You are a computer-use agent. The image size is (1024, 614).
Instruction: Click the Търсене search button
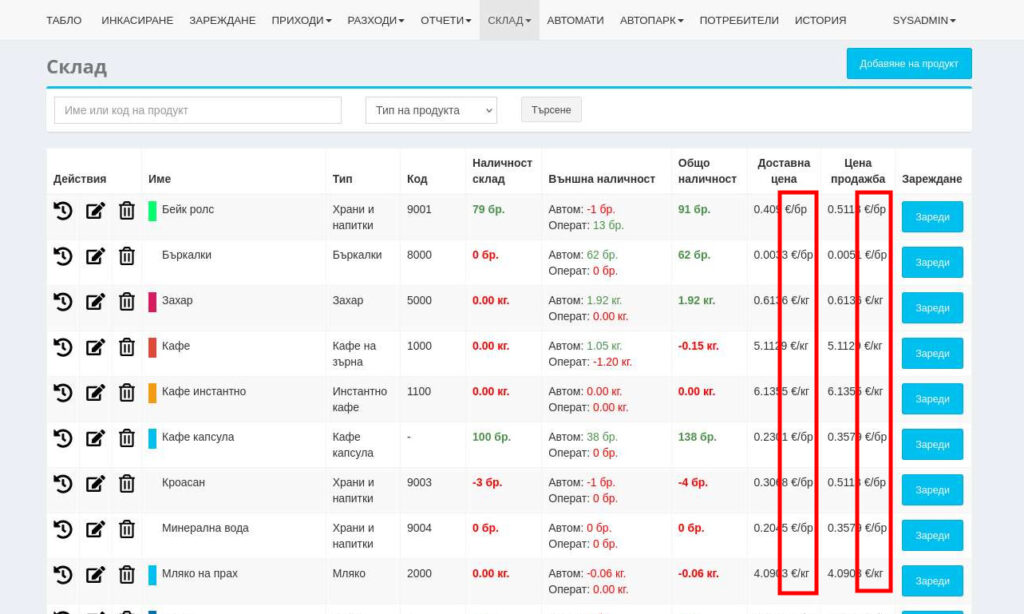point(551,110)
